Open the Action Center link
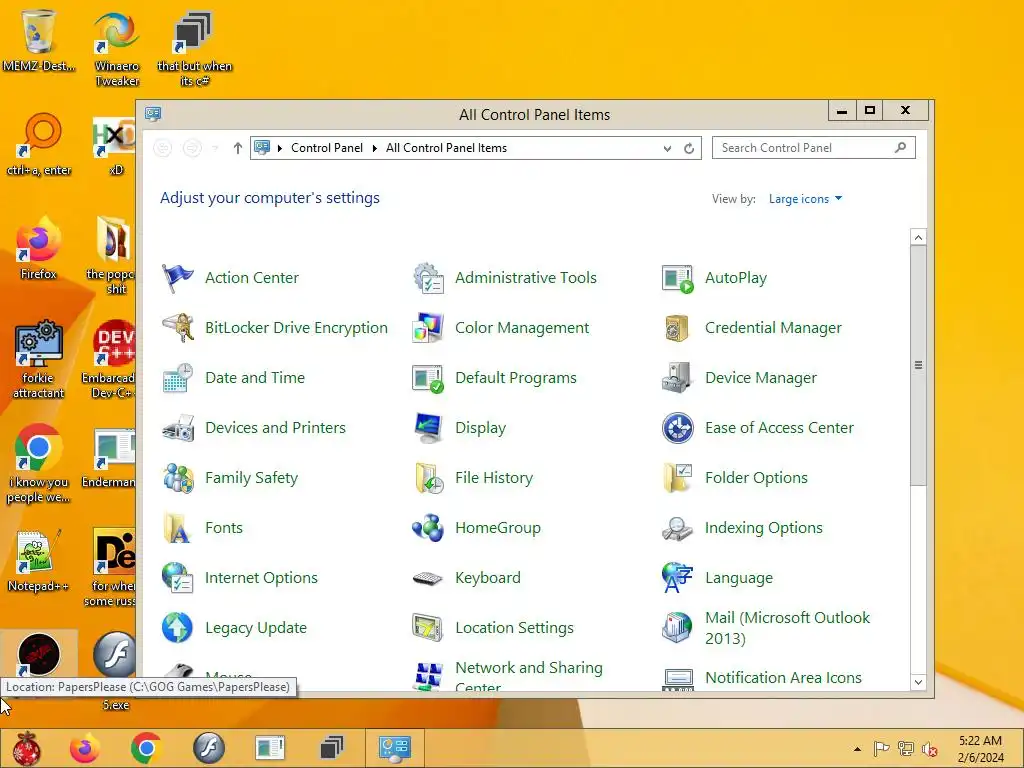The image size is (1024, 768). (252, 278)
